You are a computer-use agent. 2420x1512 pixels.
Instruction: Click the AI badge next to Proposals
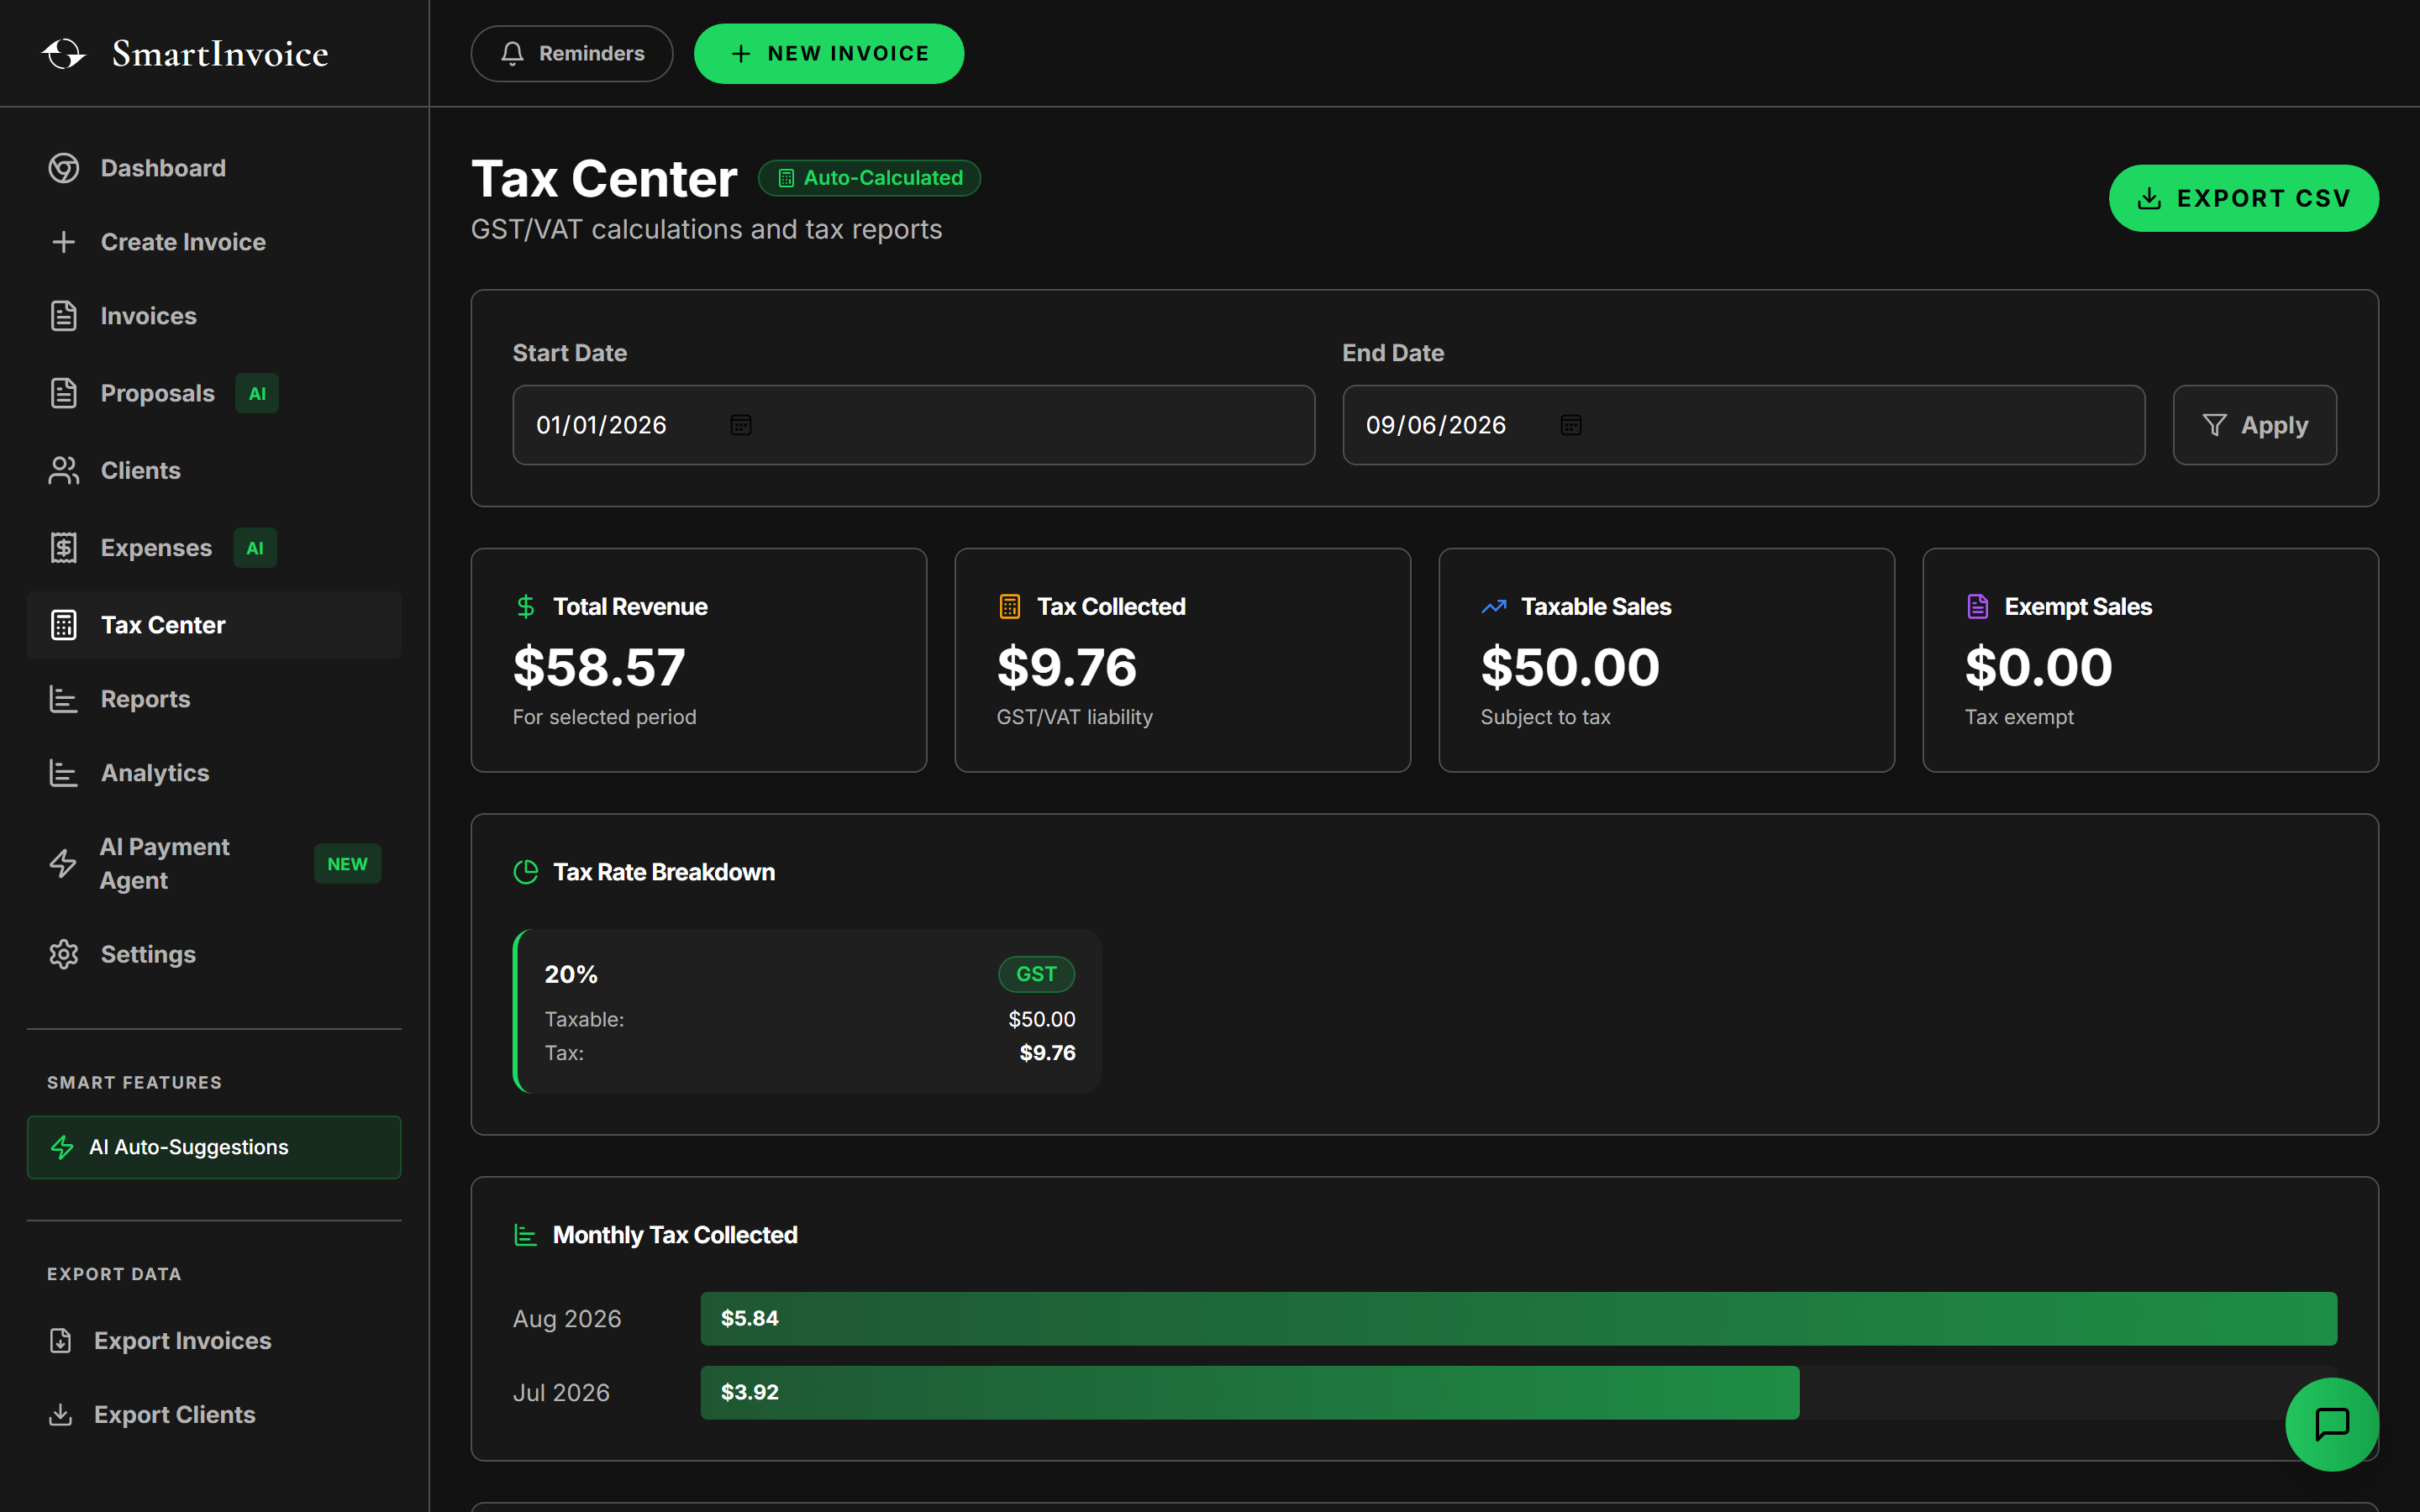257,393
